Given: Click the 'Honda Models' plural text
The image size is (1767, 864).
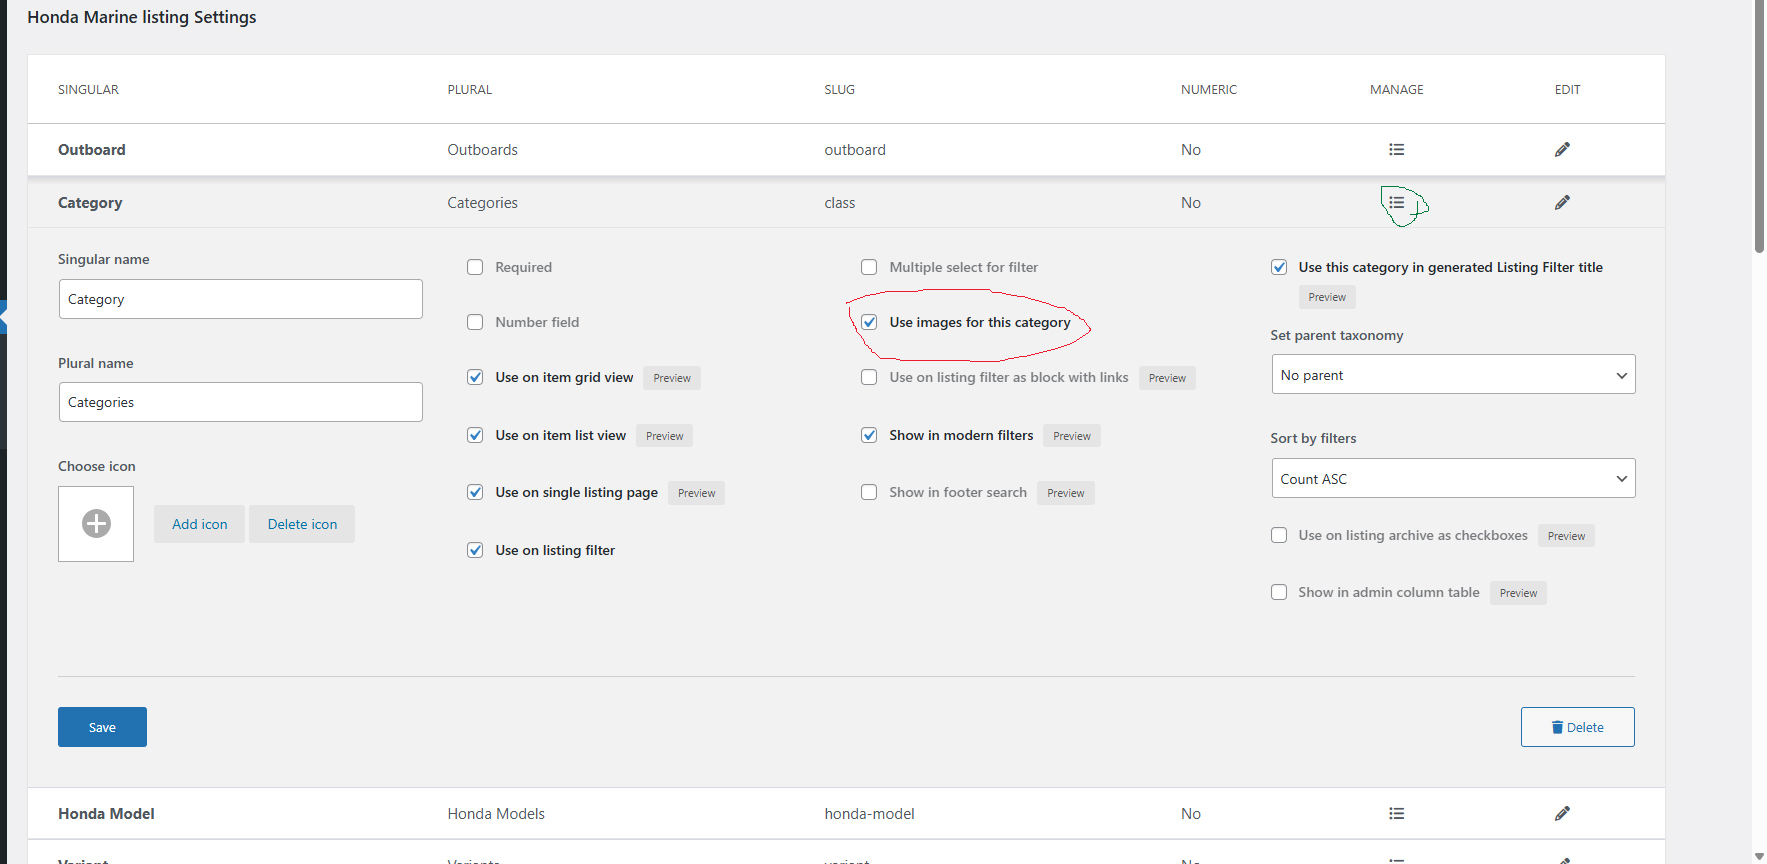Looking at the screenshot, I should 496,814.
